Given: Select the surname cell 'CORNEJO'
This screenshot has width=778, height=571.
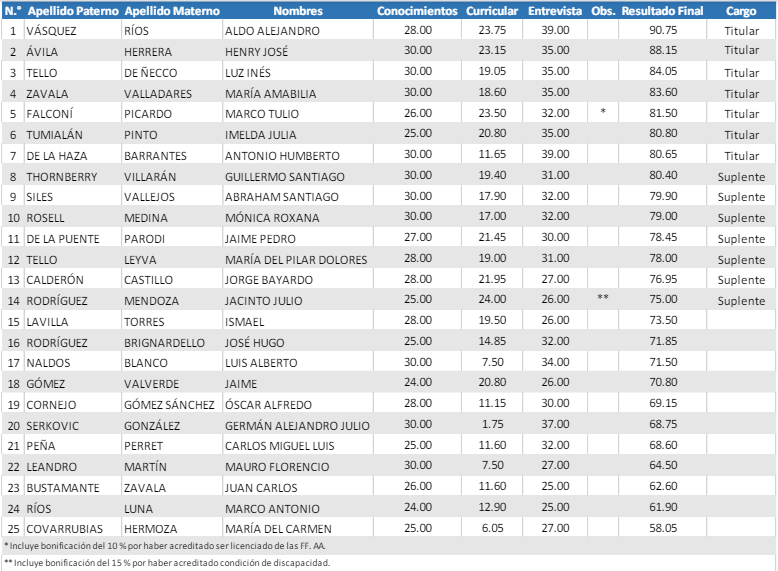Looking at the screenshot, I should coord(51,405).
